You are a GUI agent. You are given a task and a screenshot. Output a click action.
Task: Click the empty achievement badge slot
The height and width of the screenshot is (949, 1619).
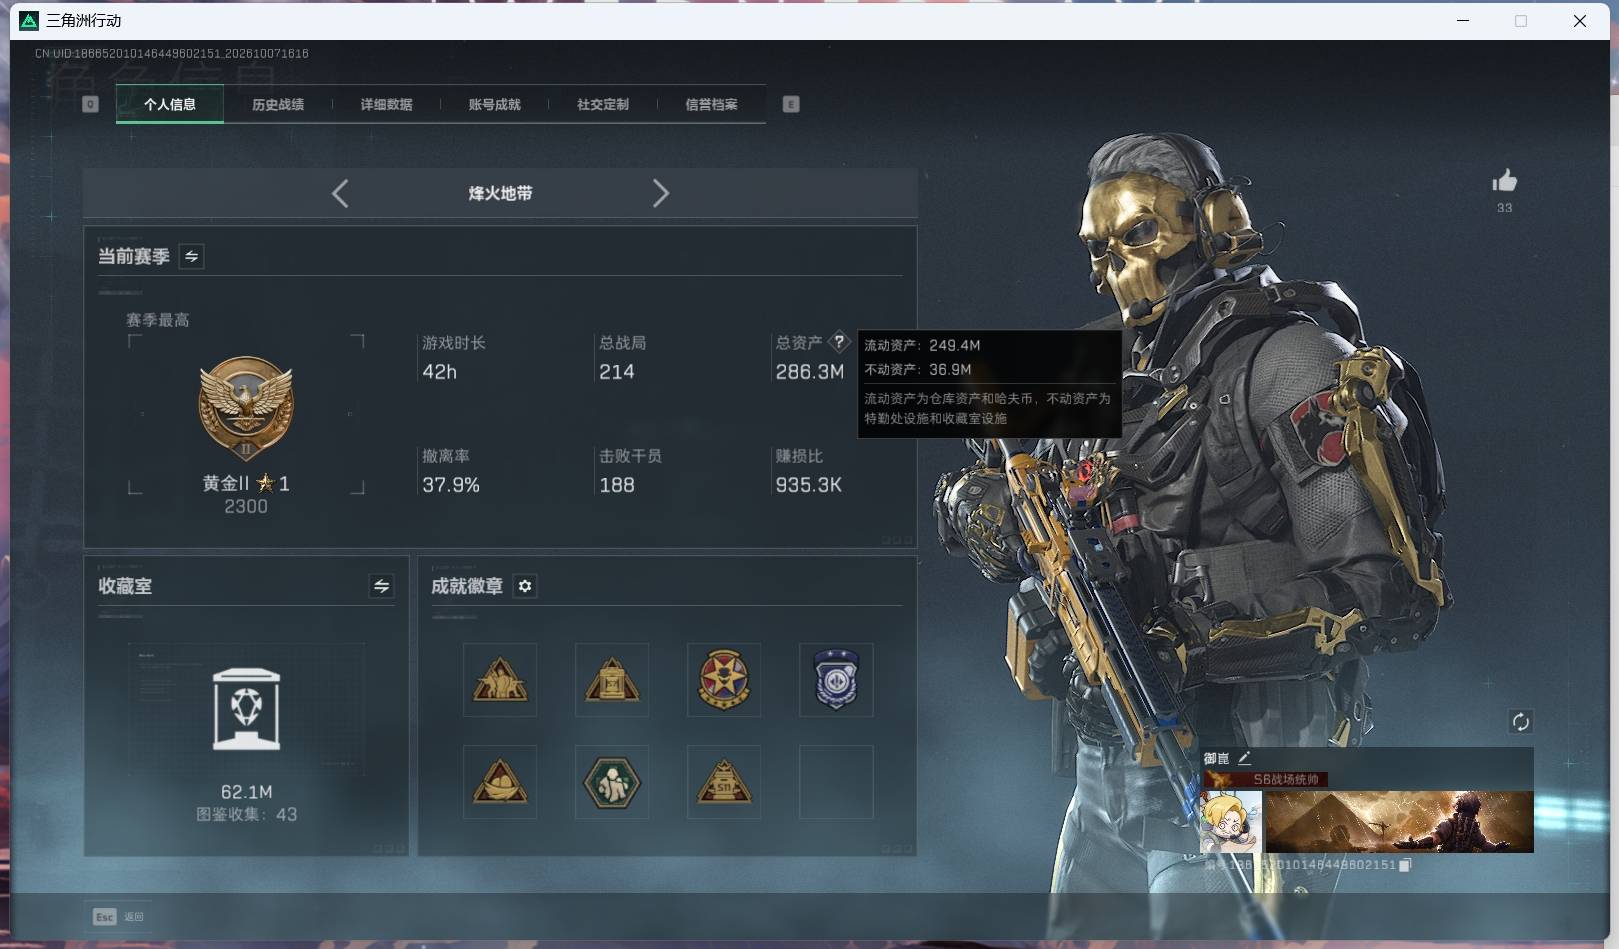836,782
